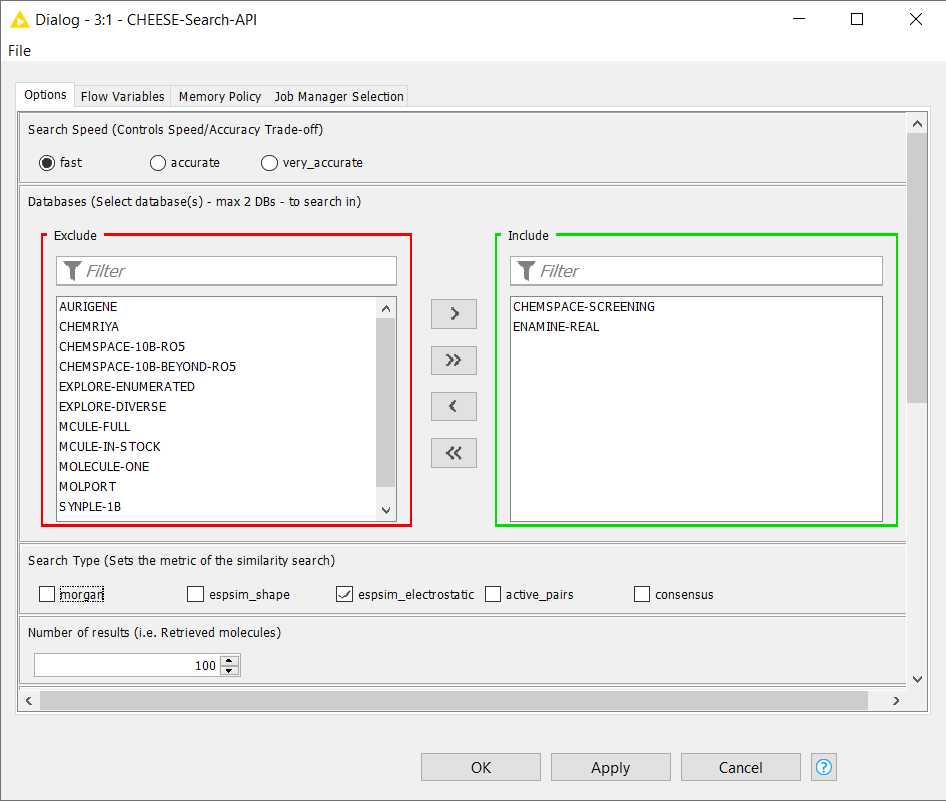This screenshot has width=946, height=801.
Task: Select MCULE-IN-STOCK database entry
Action: (x=217, y=446)
